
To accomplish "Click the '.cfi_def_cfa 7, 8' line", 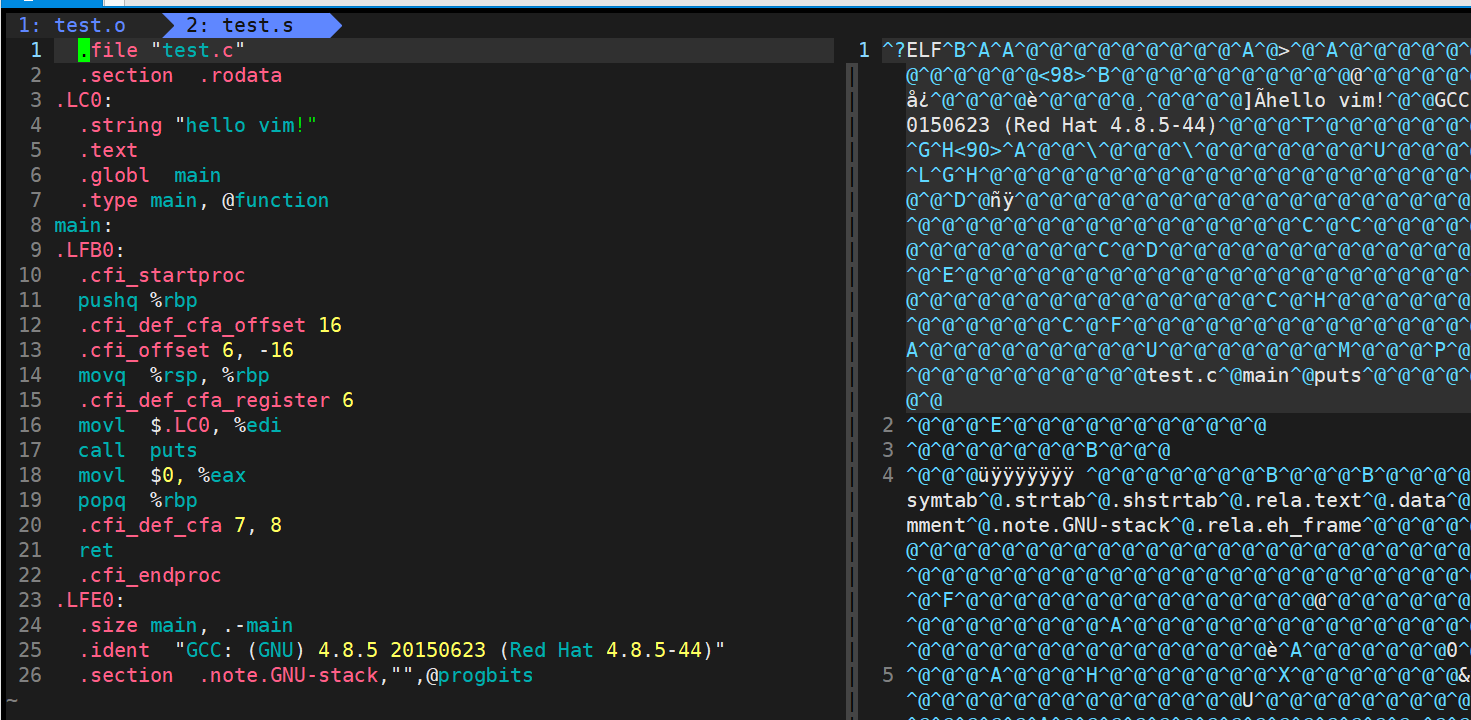I will (180, 525).
